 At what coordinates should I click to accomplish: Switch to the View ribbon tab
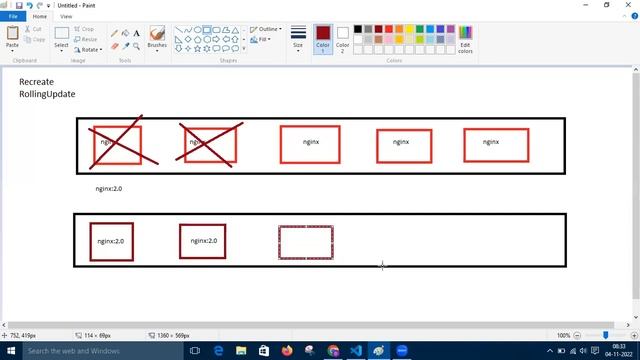[x=66, y=16]
